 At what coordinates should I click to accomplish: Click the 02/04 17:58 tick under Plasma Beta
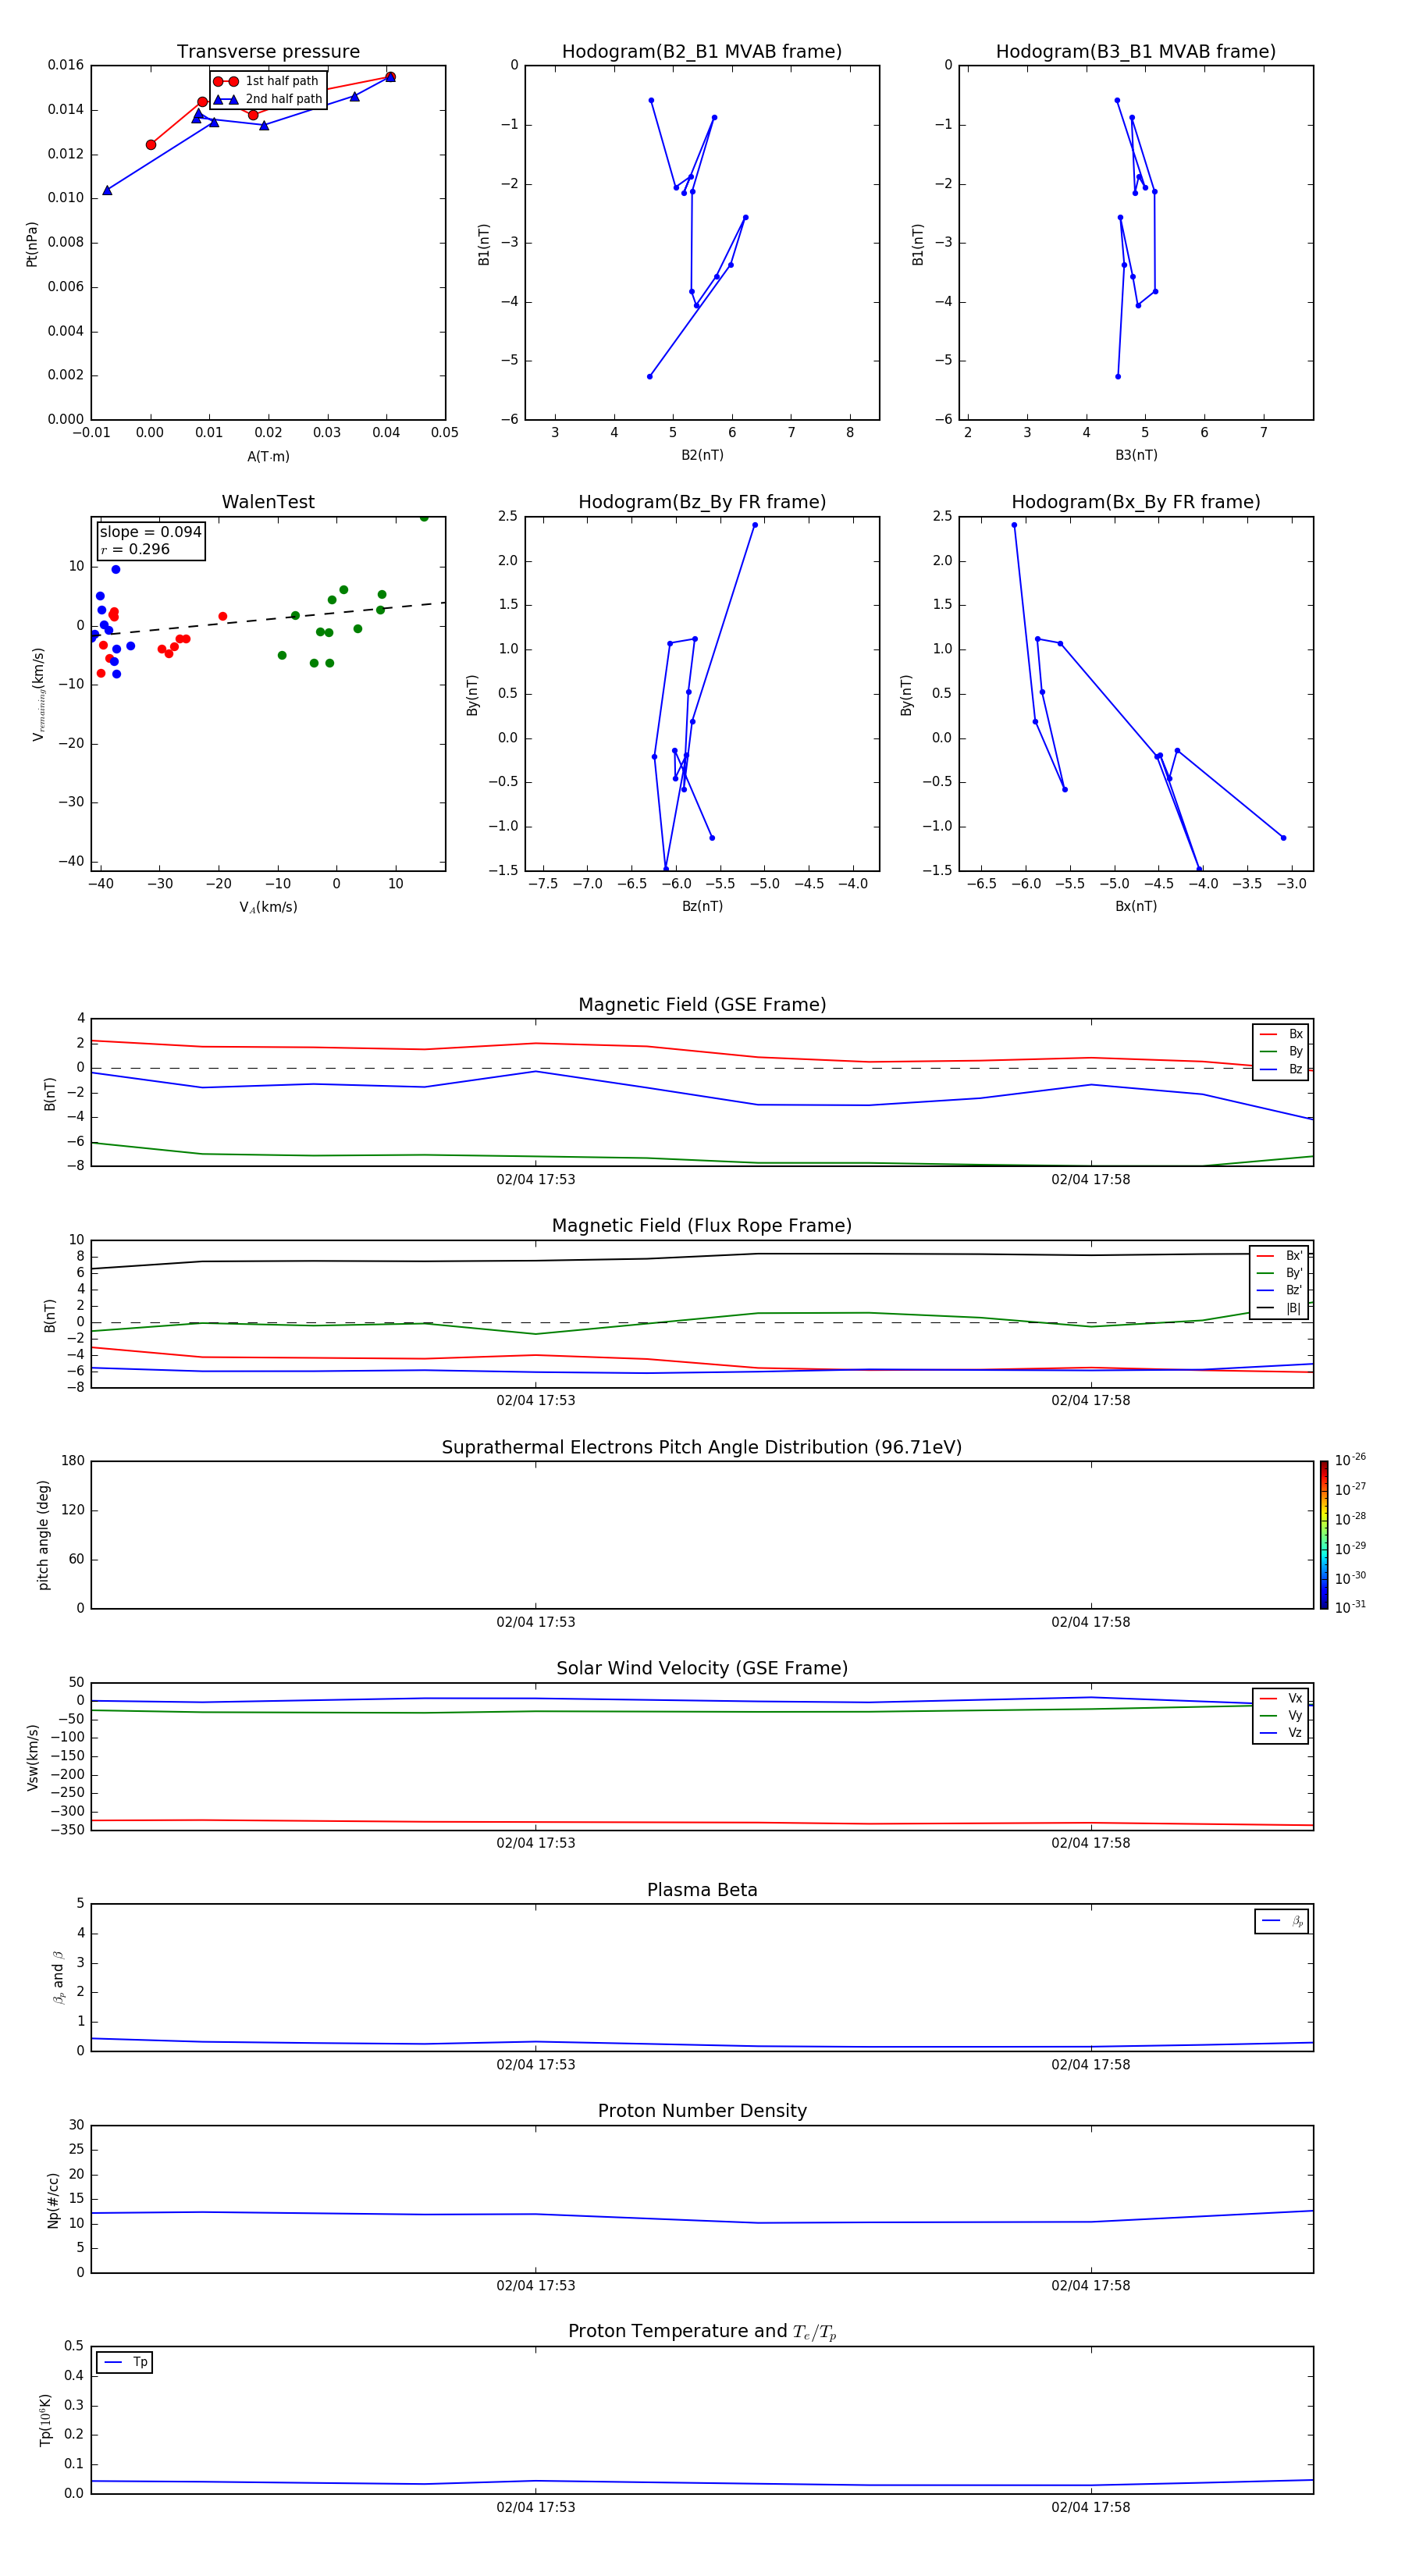tap(1090, 2064)
